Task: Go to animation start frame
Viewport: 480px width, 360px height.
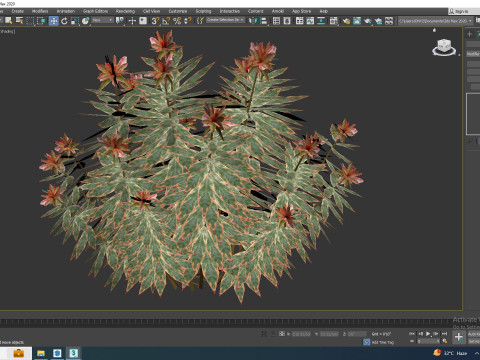Action: point(412,333)
